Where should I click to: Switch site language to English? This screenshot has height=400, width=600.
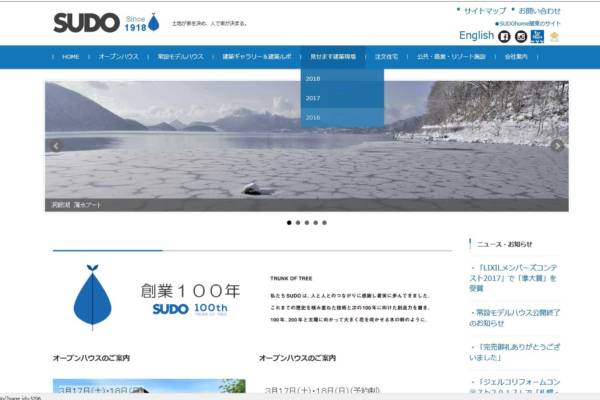(476, 36)
